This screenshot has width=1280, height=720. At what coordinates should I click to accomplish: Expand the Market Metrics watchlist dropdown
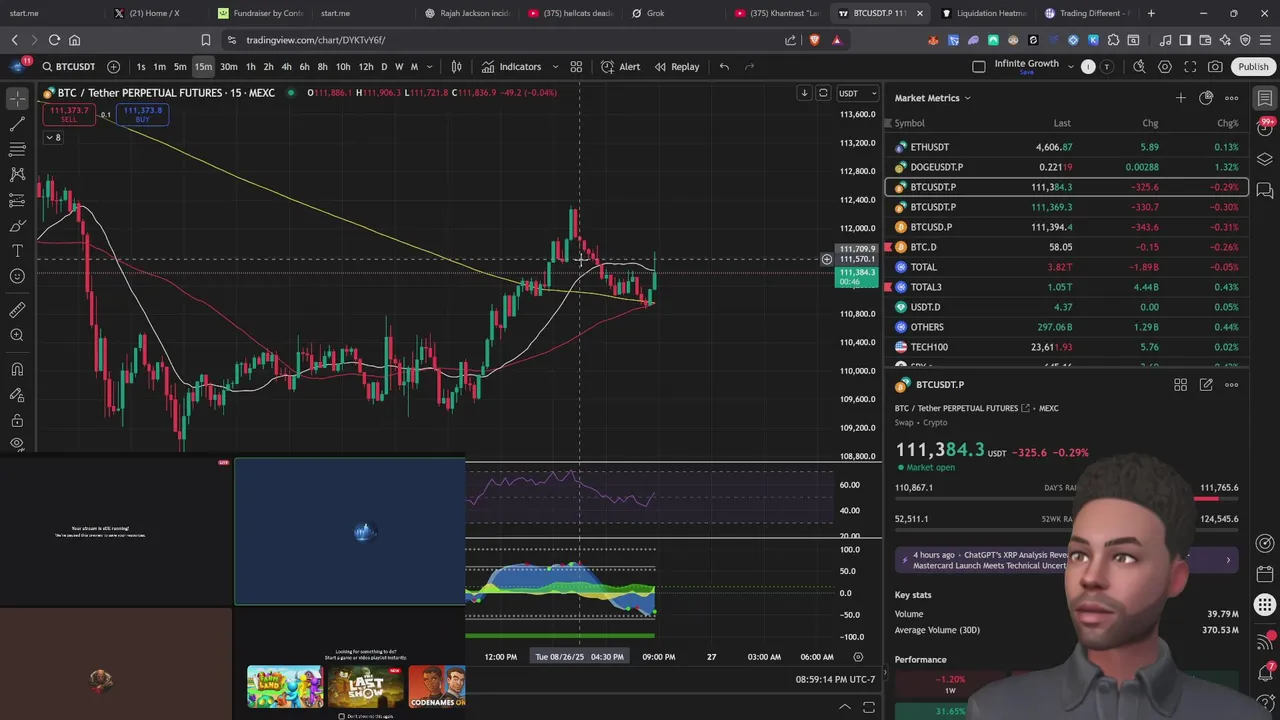click(x=933, y=98)
